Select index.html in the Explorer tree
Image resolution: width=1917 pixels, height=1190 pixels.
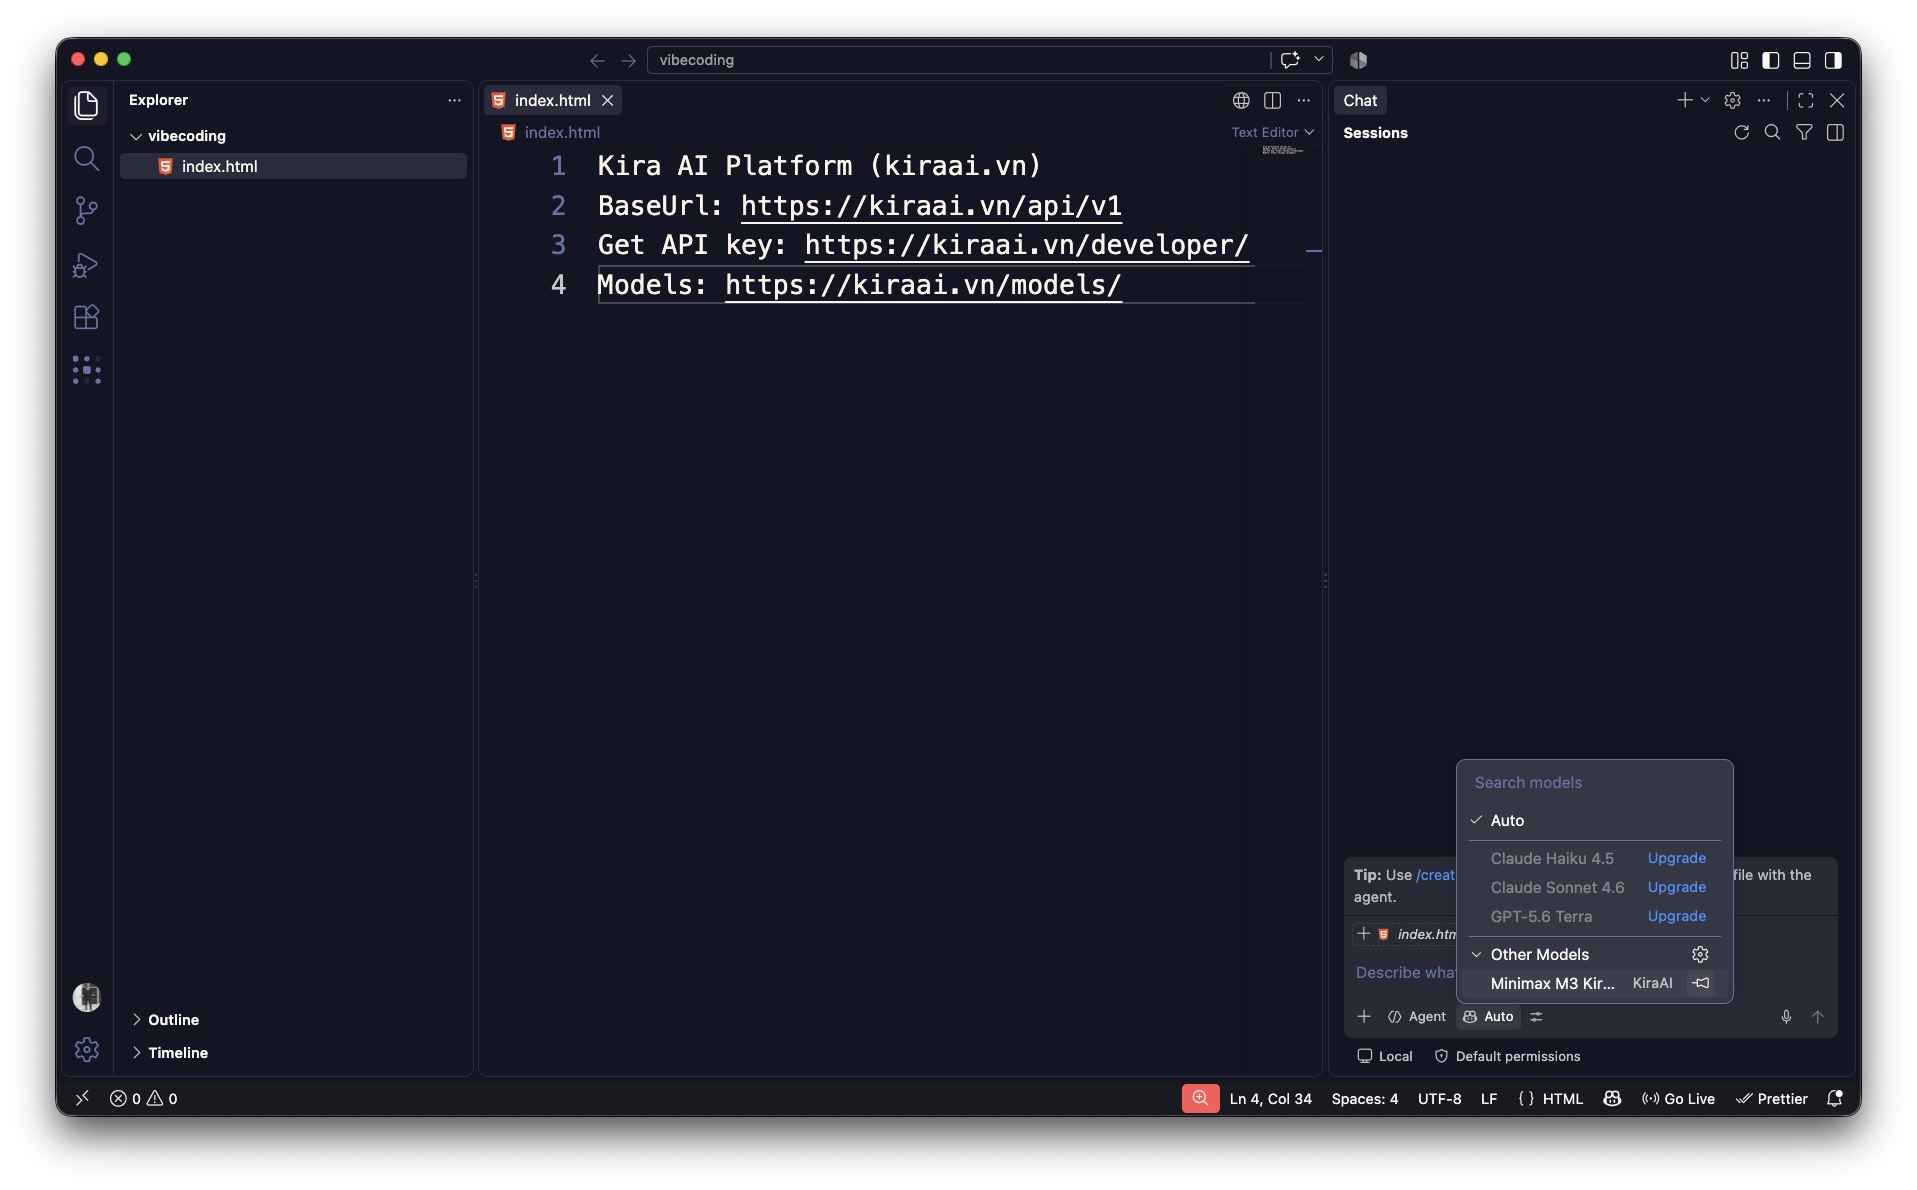[293, 166]
